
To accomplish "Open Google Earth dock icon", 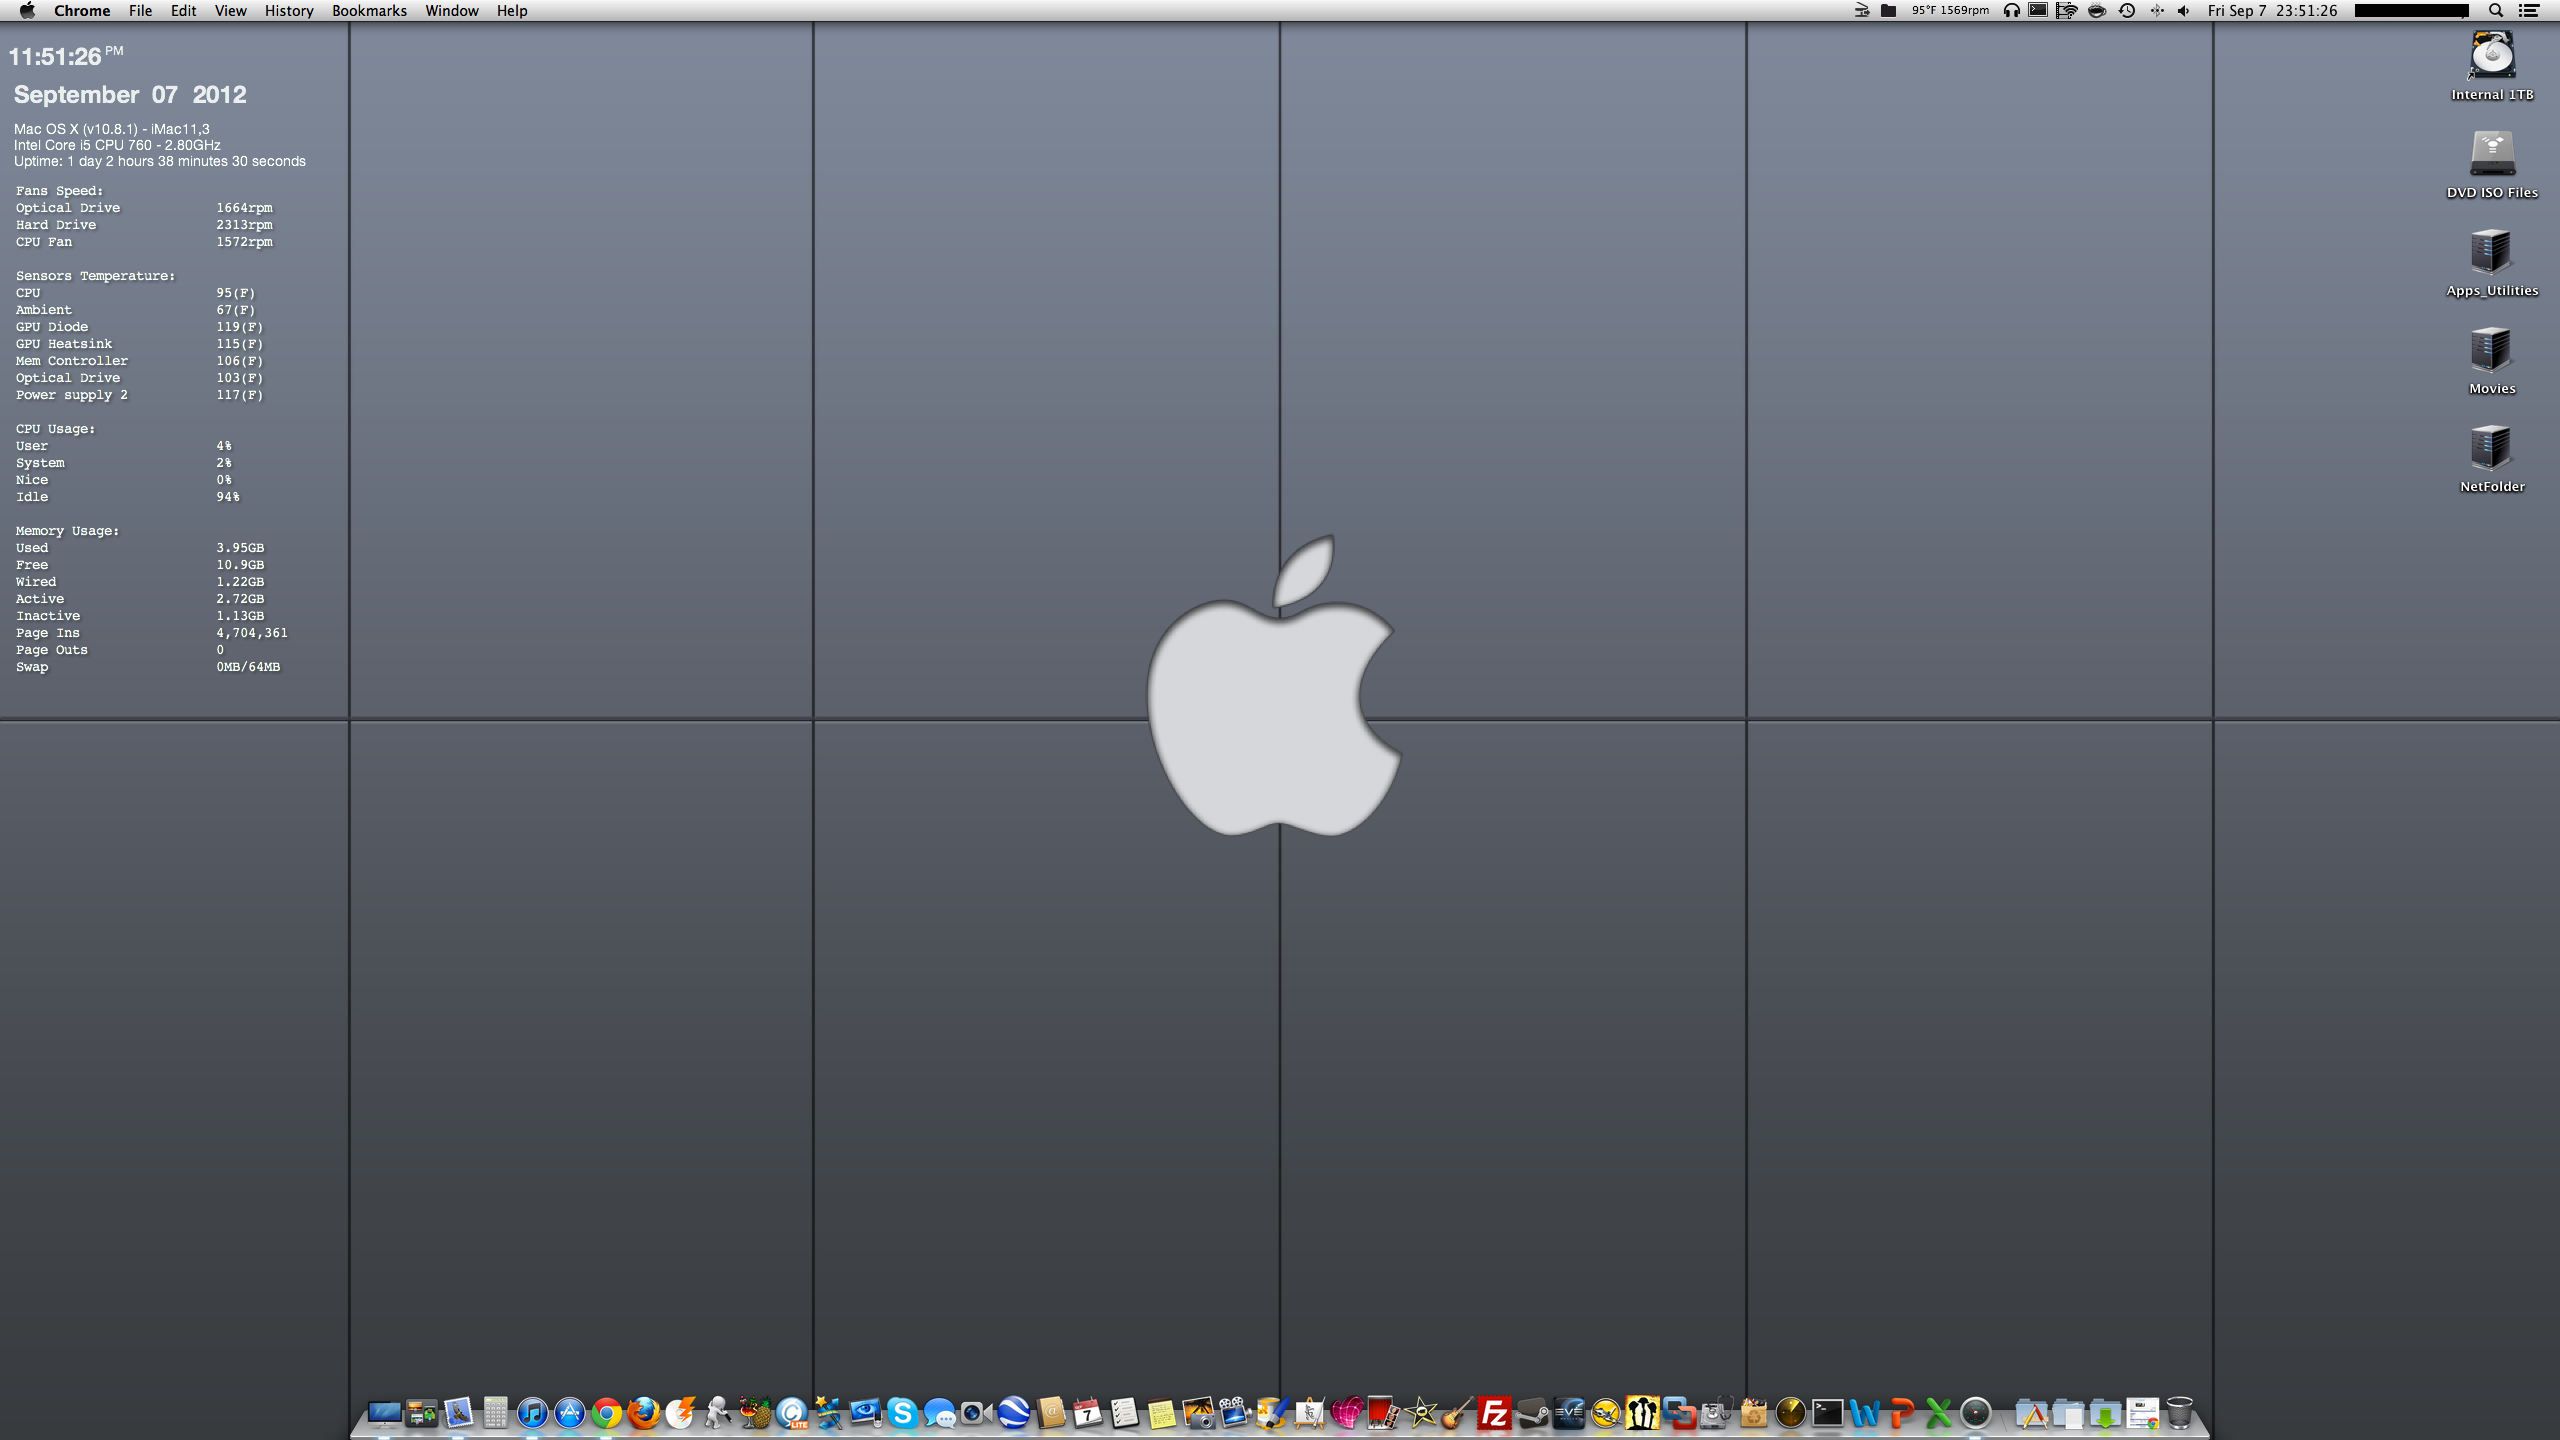I will (1013, 1413).
